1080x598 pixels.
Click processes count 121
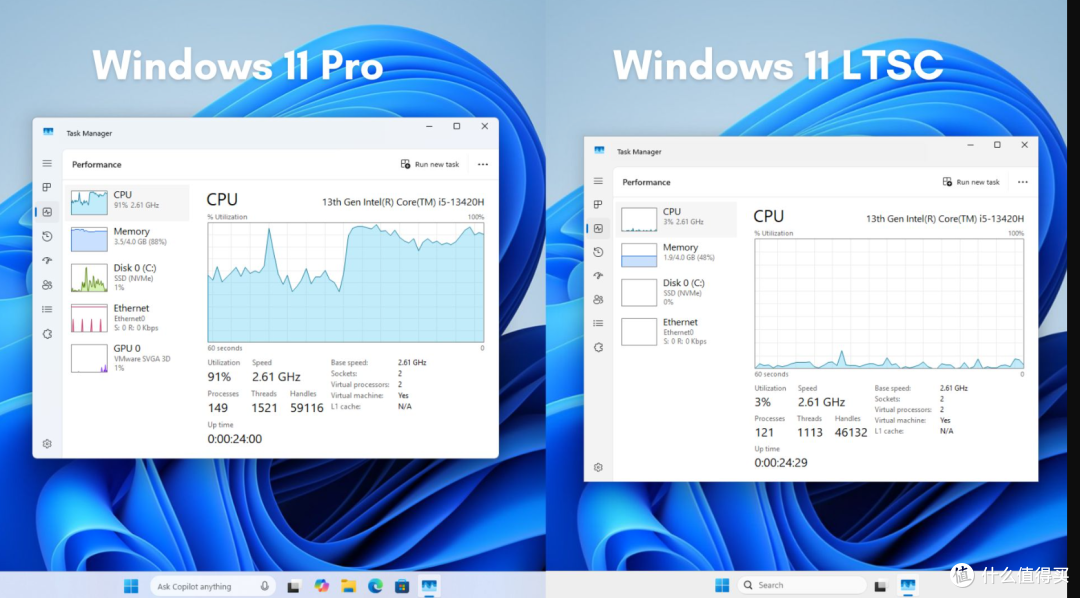point(764,433)
